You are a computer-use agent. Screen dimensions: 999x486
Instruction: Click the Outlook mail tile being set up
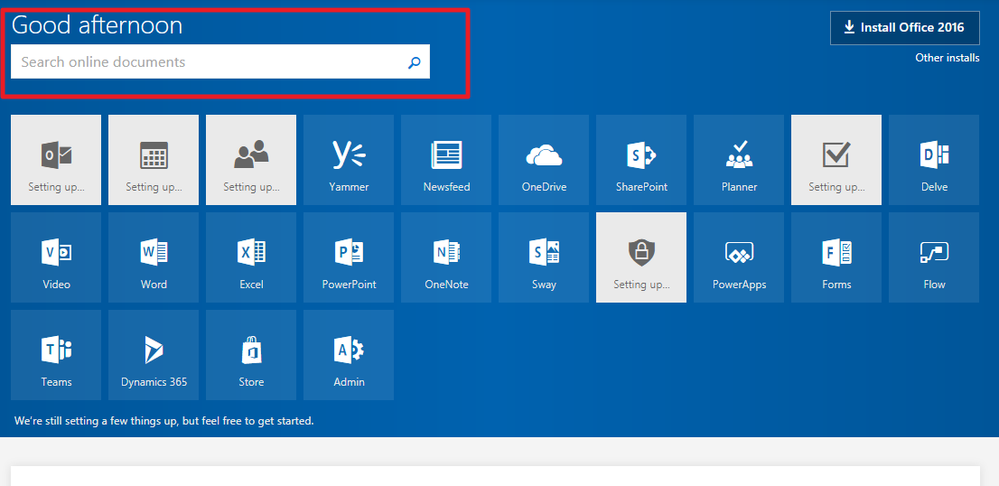56,160
